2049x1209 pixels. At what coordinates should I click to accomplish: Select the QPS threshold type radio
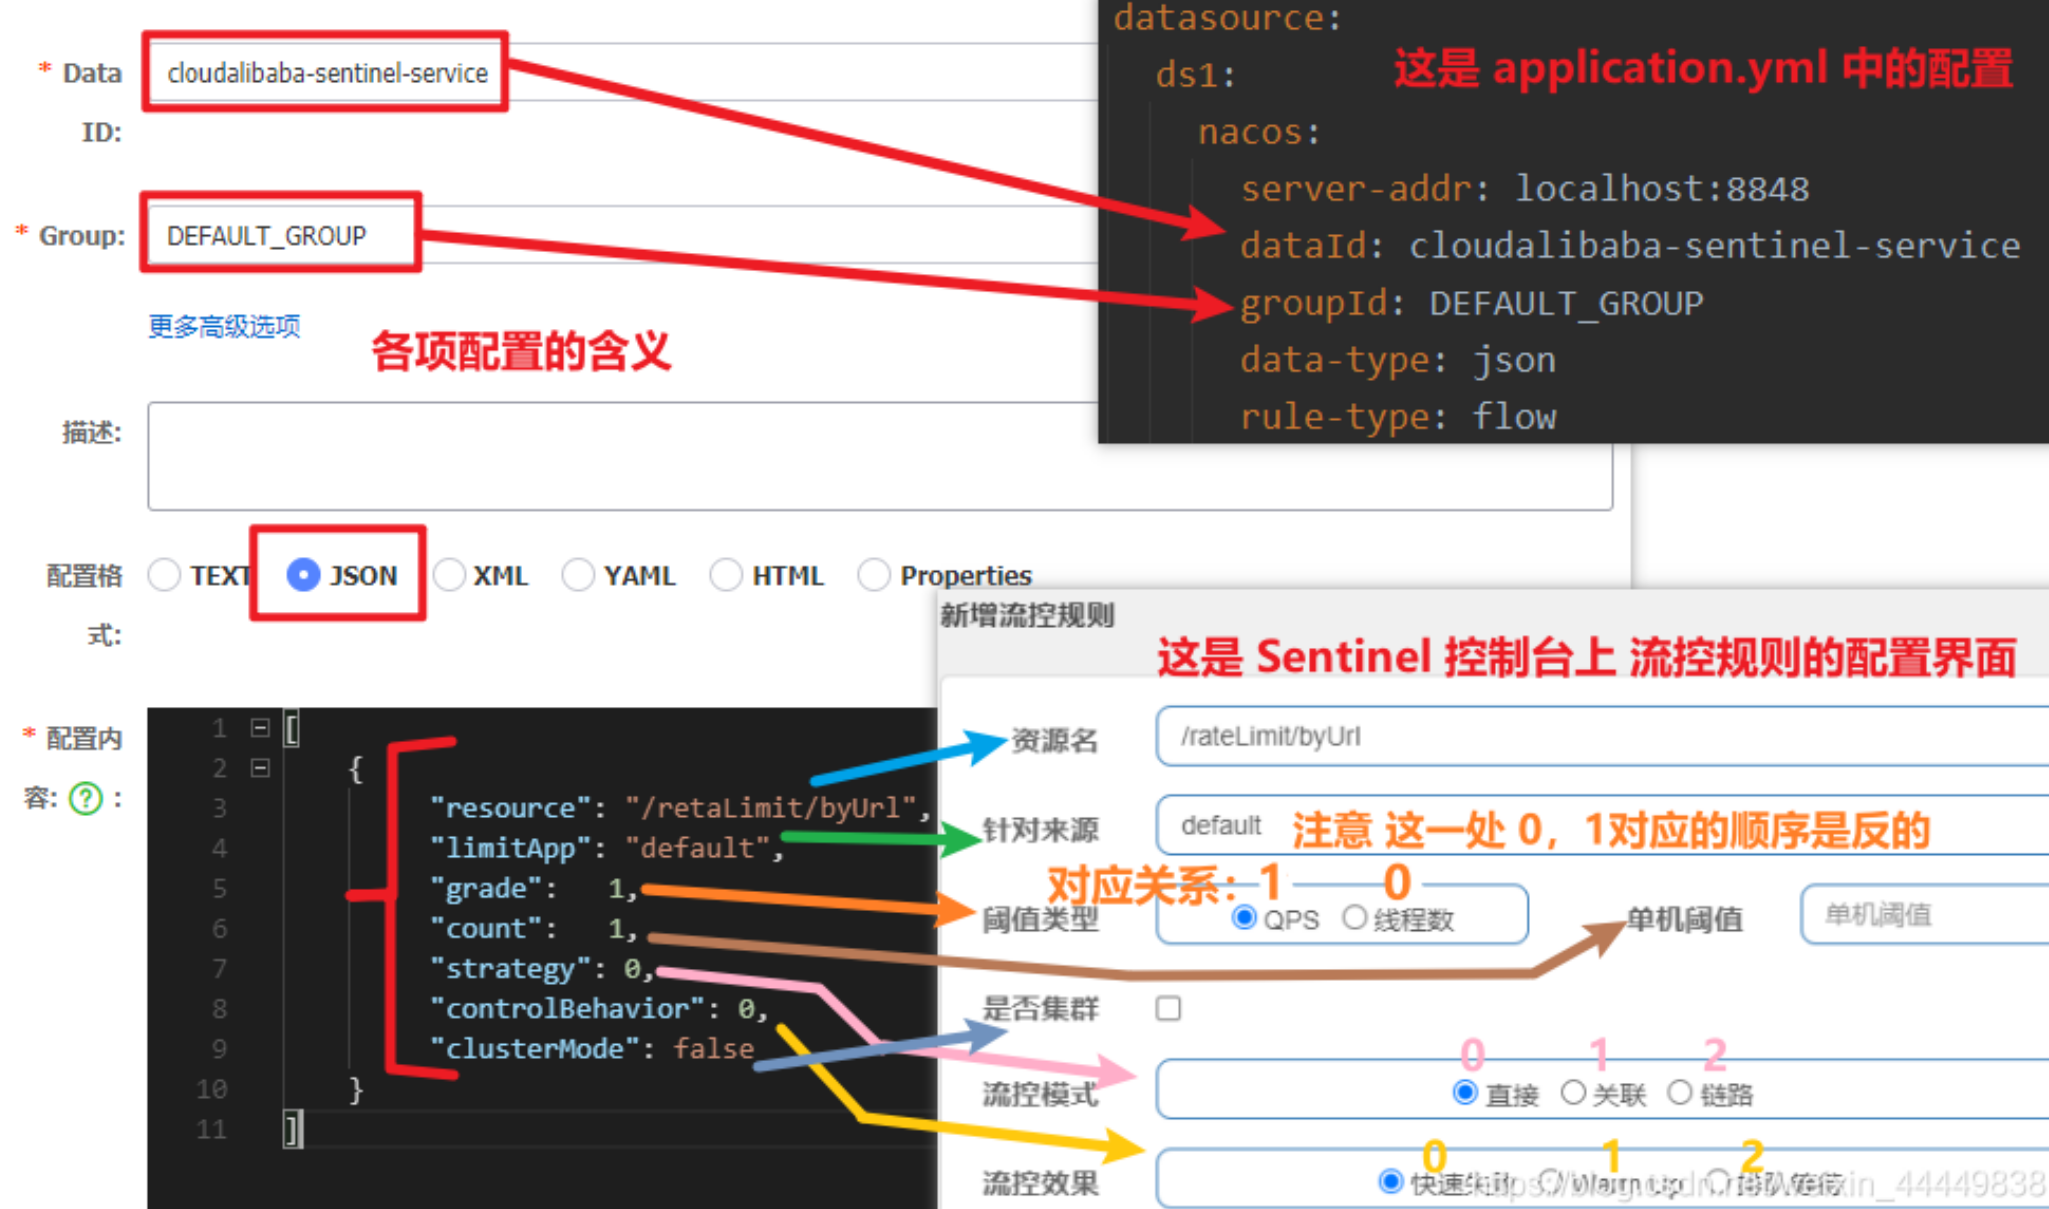[1244, 917]
